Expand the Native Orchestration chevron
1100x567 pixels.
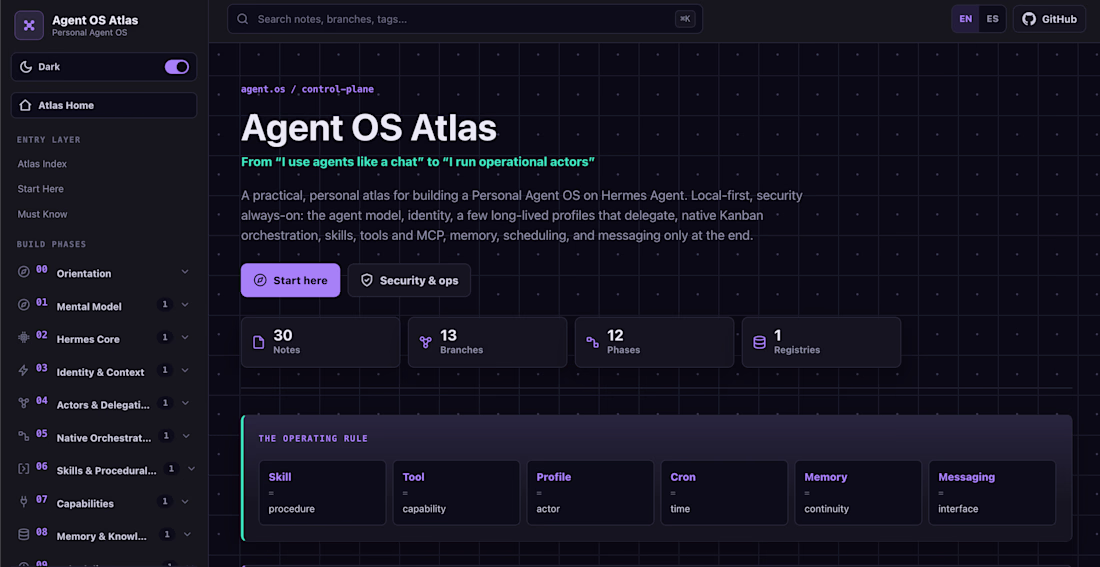coord(185,436)
